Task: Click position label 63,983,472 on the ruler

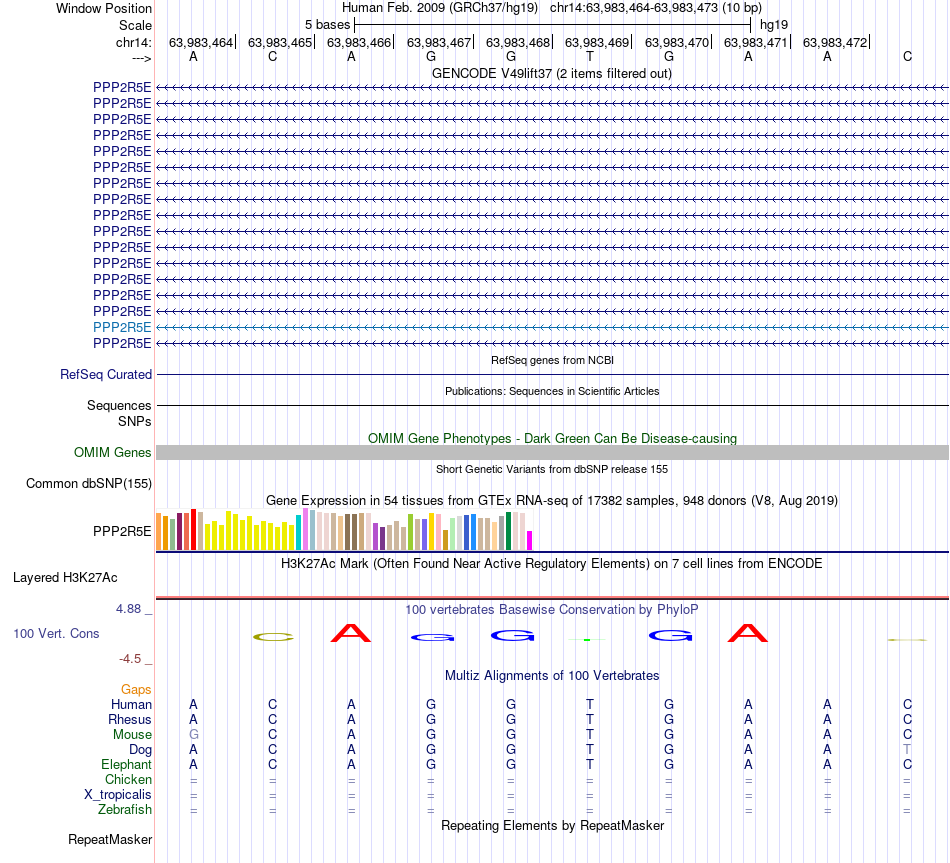Action: 835,42
